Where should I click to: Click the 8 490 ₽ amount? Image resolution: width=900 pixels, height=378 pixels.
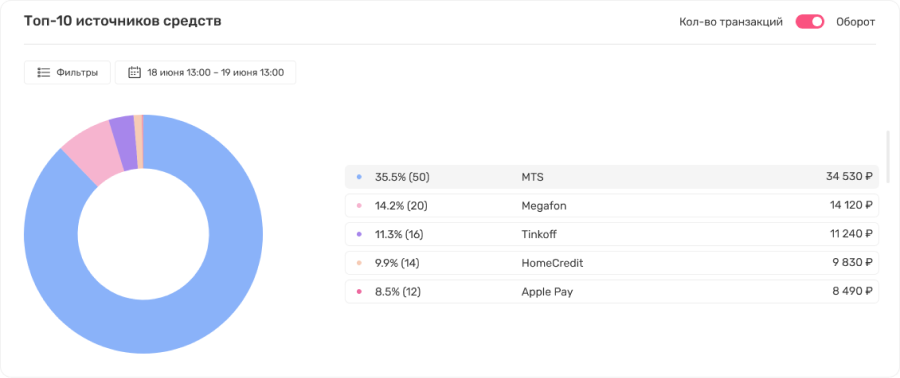852,291
